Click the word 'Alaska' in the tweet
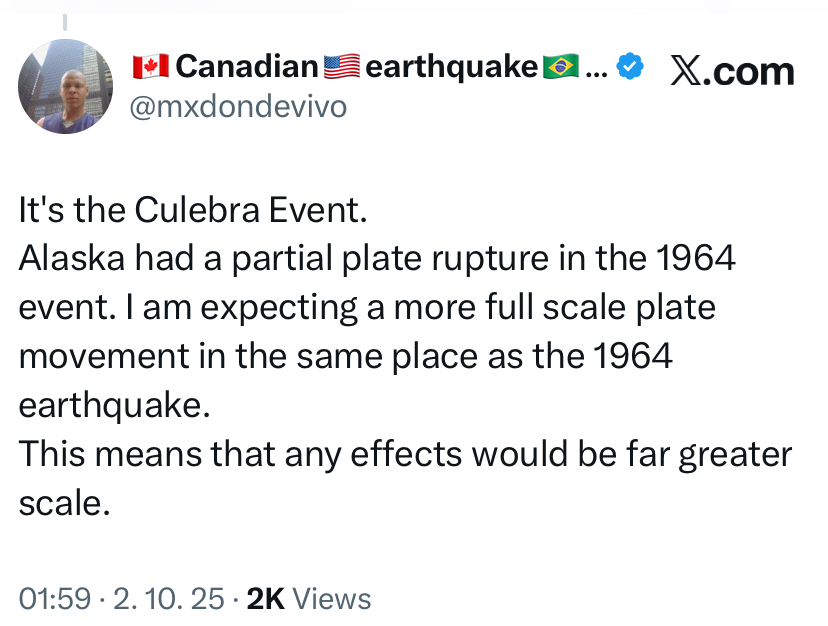 pyautogui.click(x=72, y=258)
